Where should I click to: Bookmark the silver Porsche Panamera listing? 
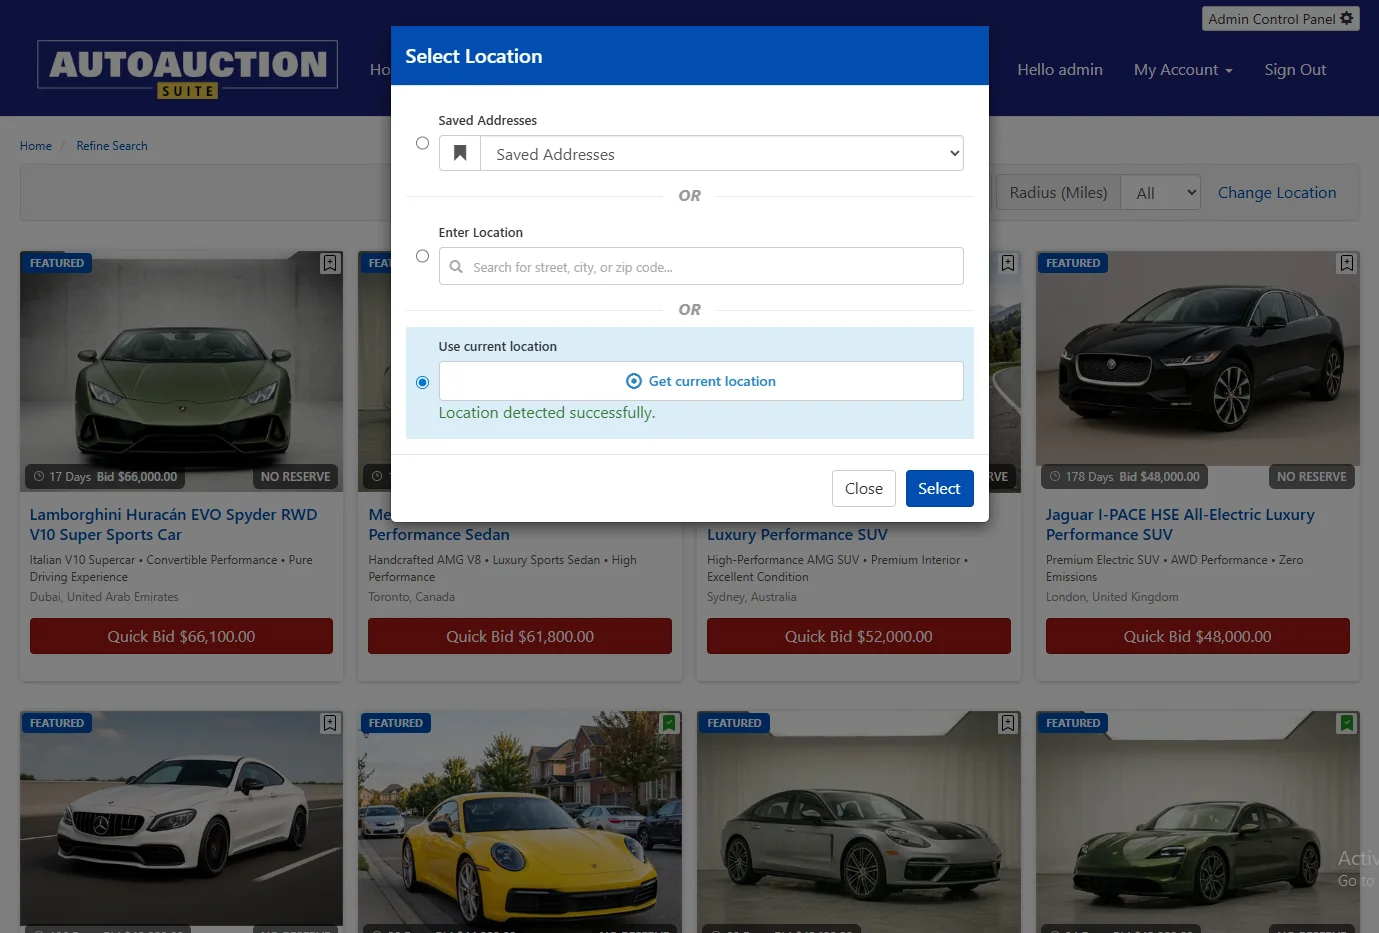(1008, 723)
